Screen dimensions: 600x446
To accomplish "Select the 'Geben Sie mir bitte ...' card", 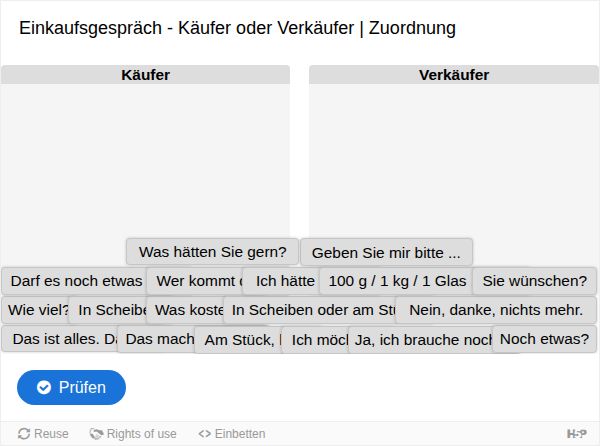I will (386, 252).
